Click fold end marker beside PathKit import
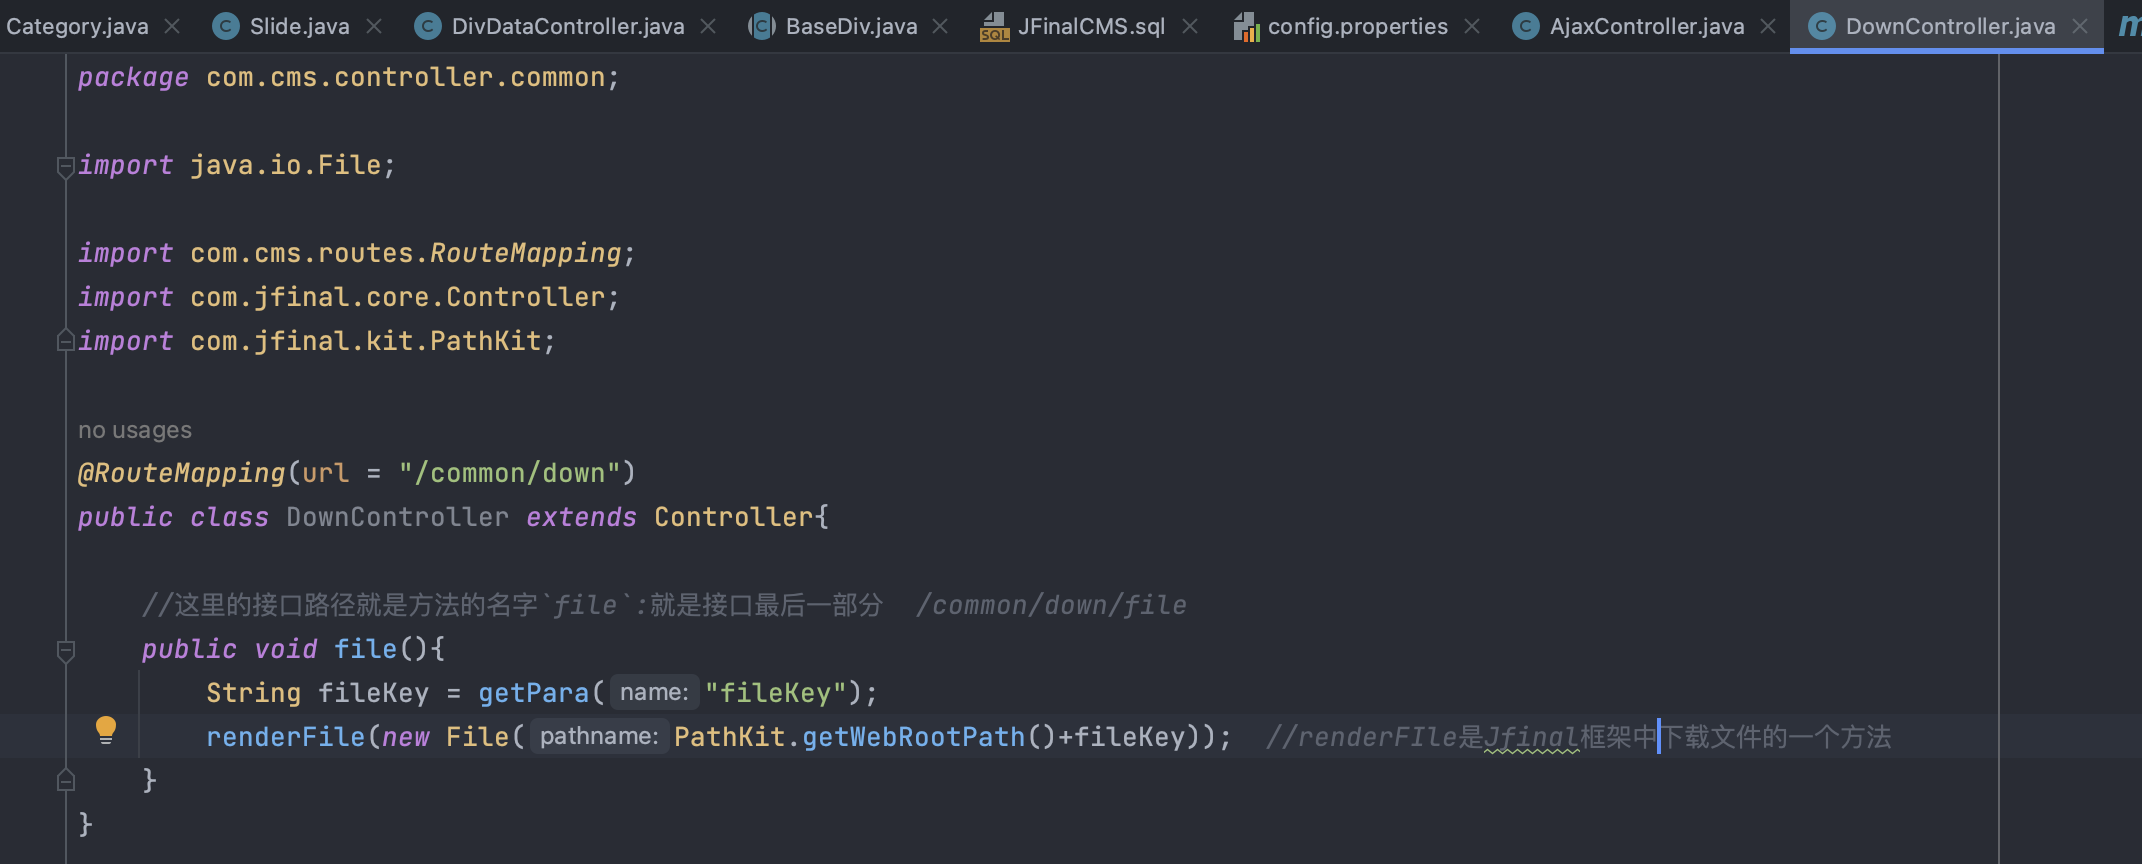This screenshot has width=2142, height=864. pyautogui.click(x=66, y=341)
